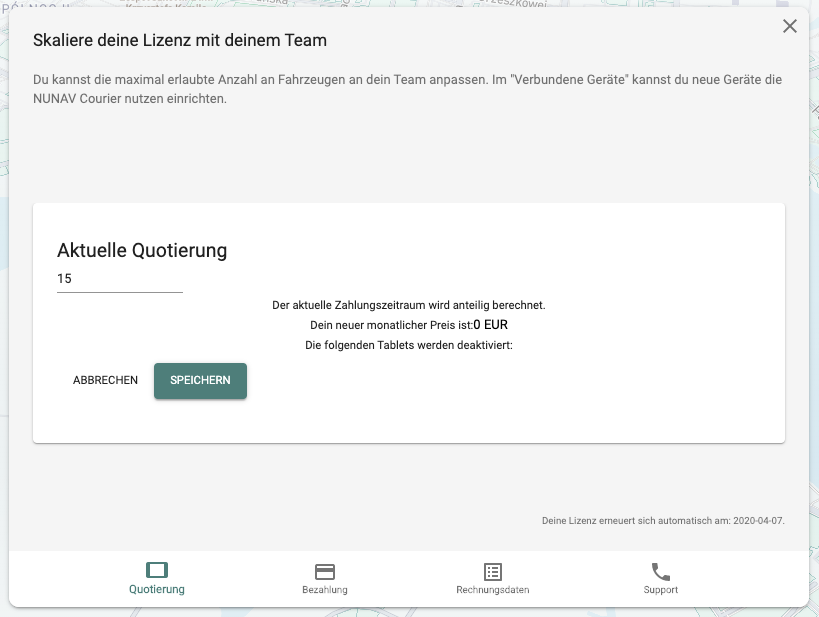Click the license renewal date '2020-04-07'
Viewport: 819px width, 617px height.
pos(757,521)
